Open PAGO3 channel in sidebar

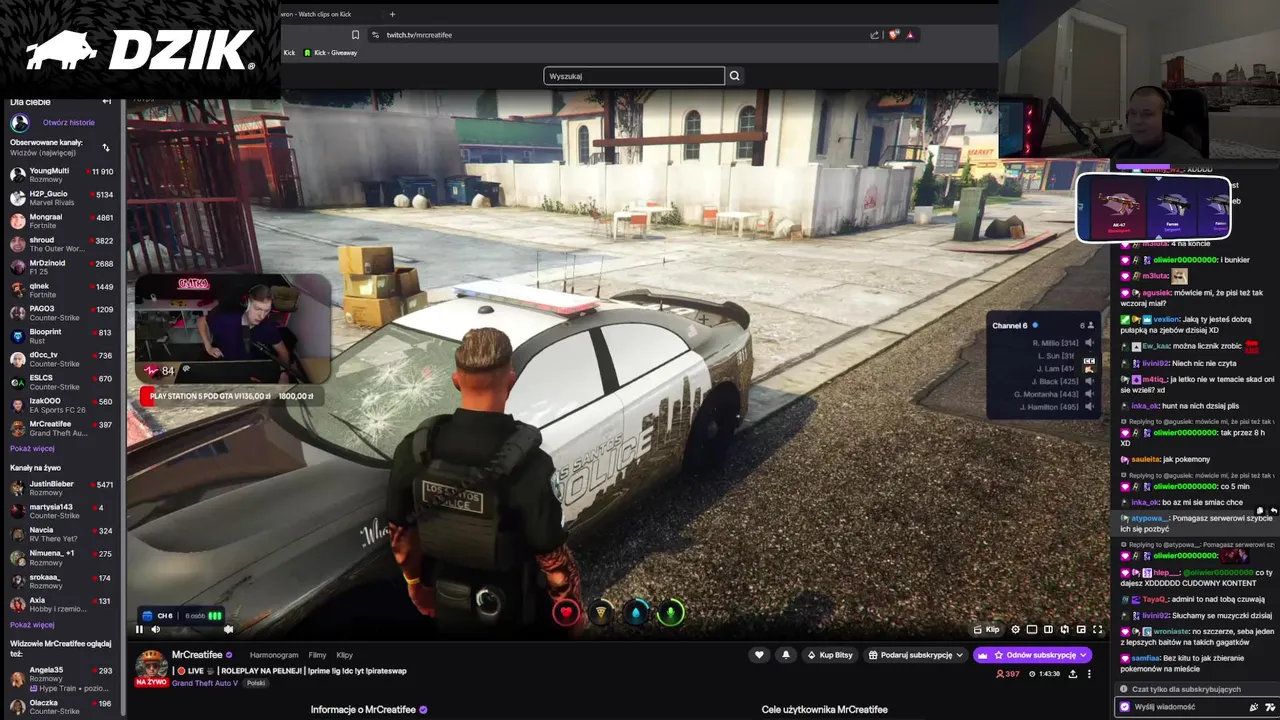pos(61,313)
